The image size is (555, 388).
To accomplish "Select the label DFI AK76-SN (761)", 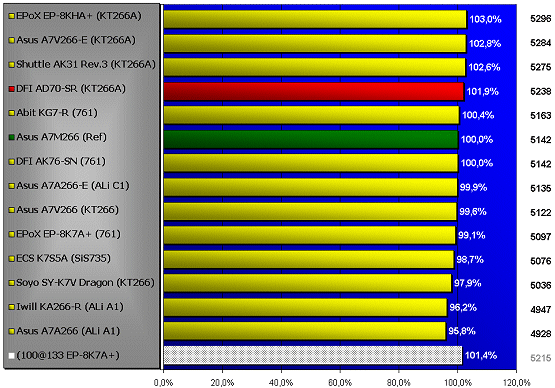I will [61, 161].
